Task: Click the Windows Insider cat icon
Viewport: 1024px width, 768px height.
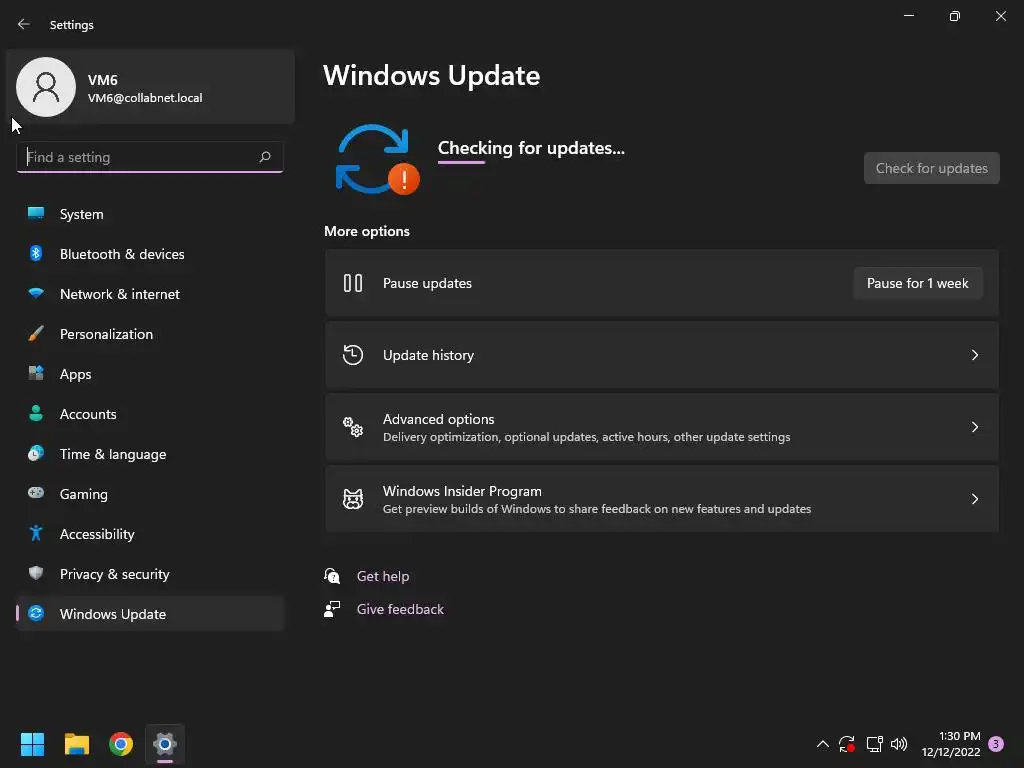Action: point(353,499)
